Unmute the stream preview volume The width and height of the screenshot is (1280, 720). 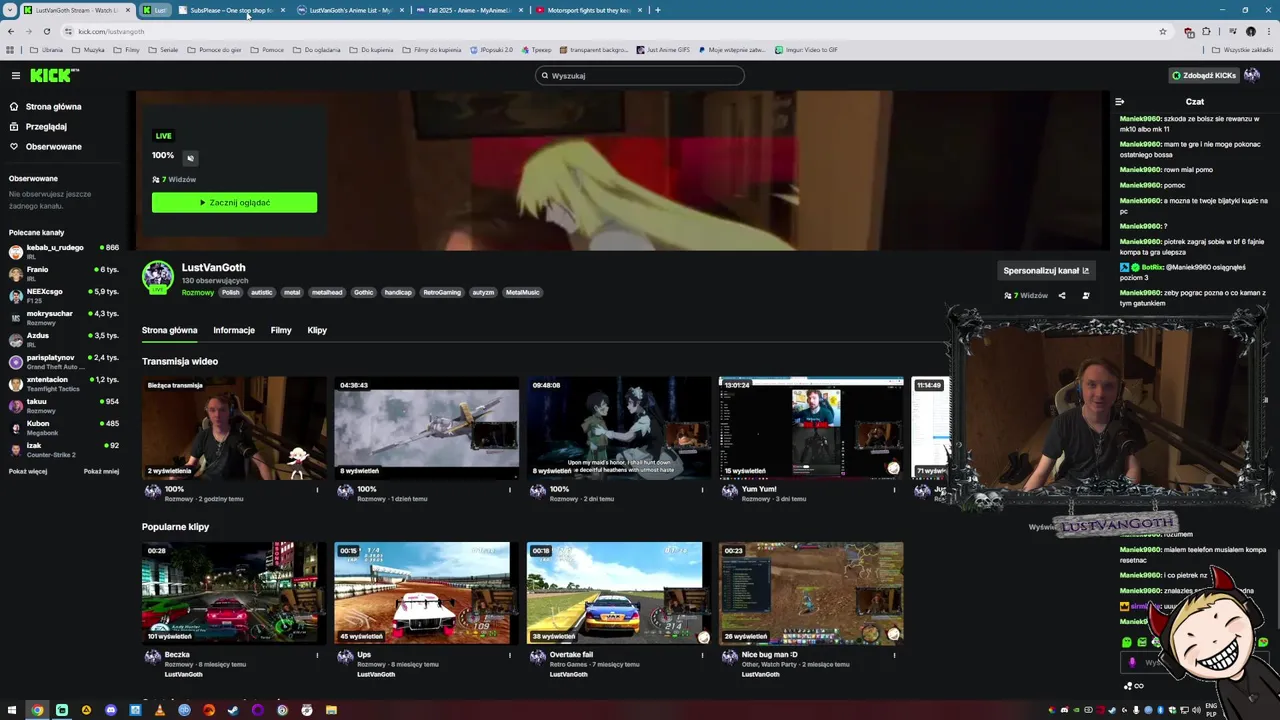pyautogui.click(x=190, y=157)
